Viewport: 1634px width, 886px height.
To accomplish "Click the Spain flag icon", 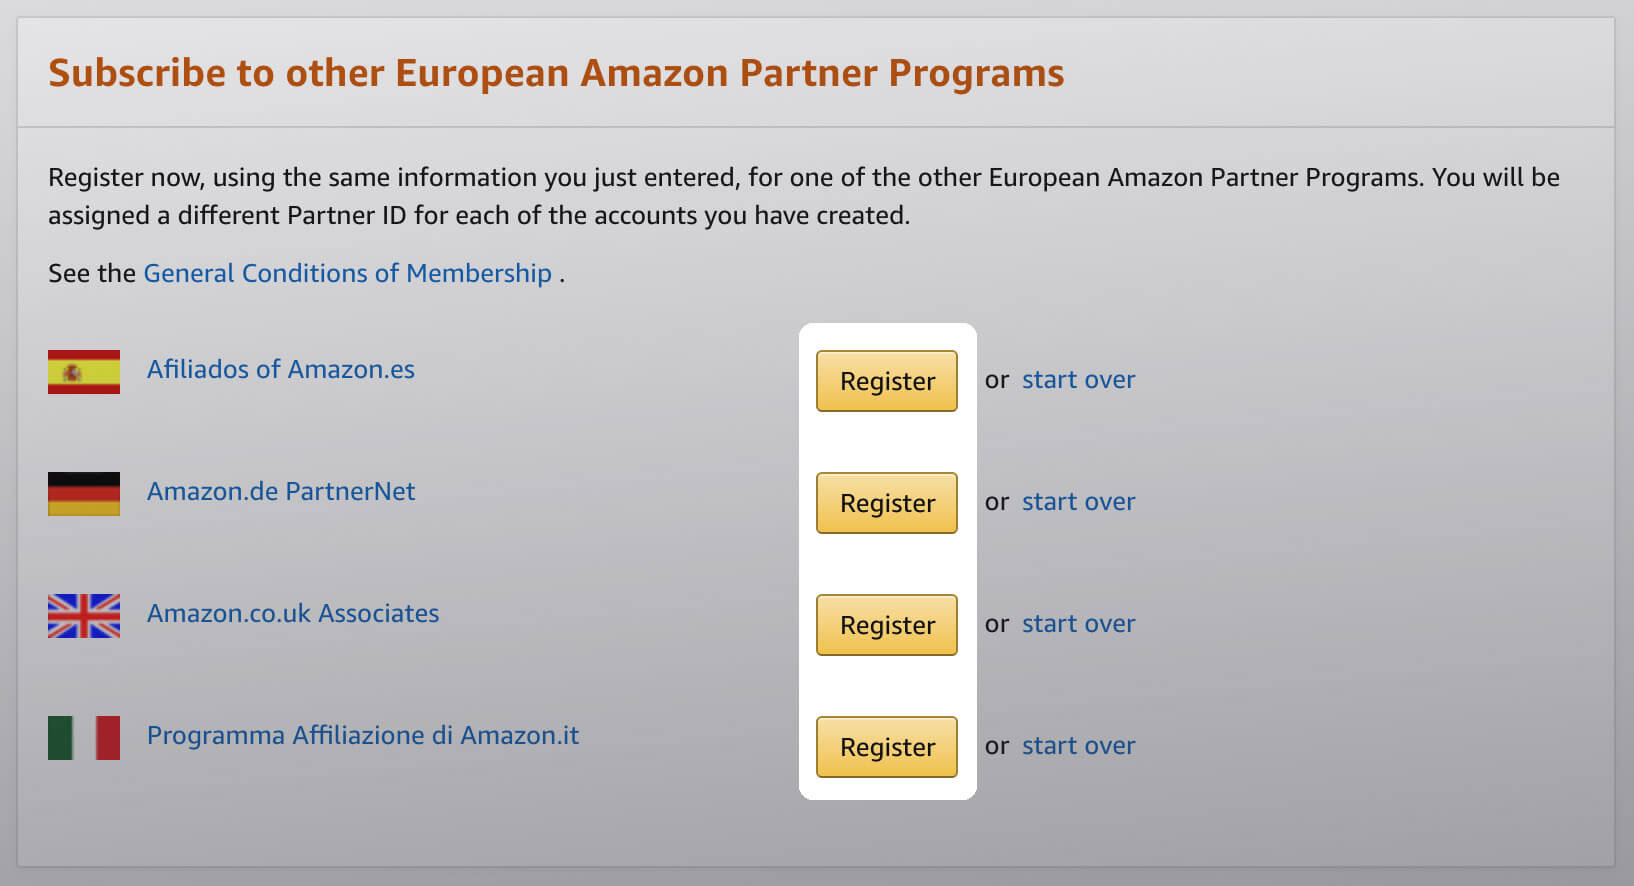I will [x=84, y=372].
